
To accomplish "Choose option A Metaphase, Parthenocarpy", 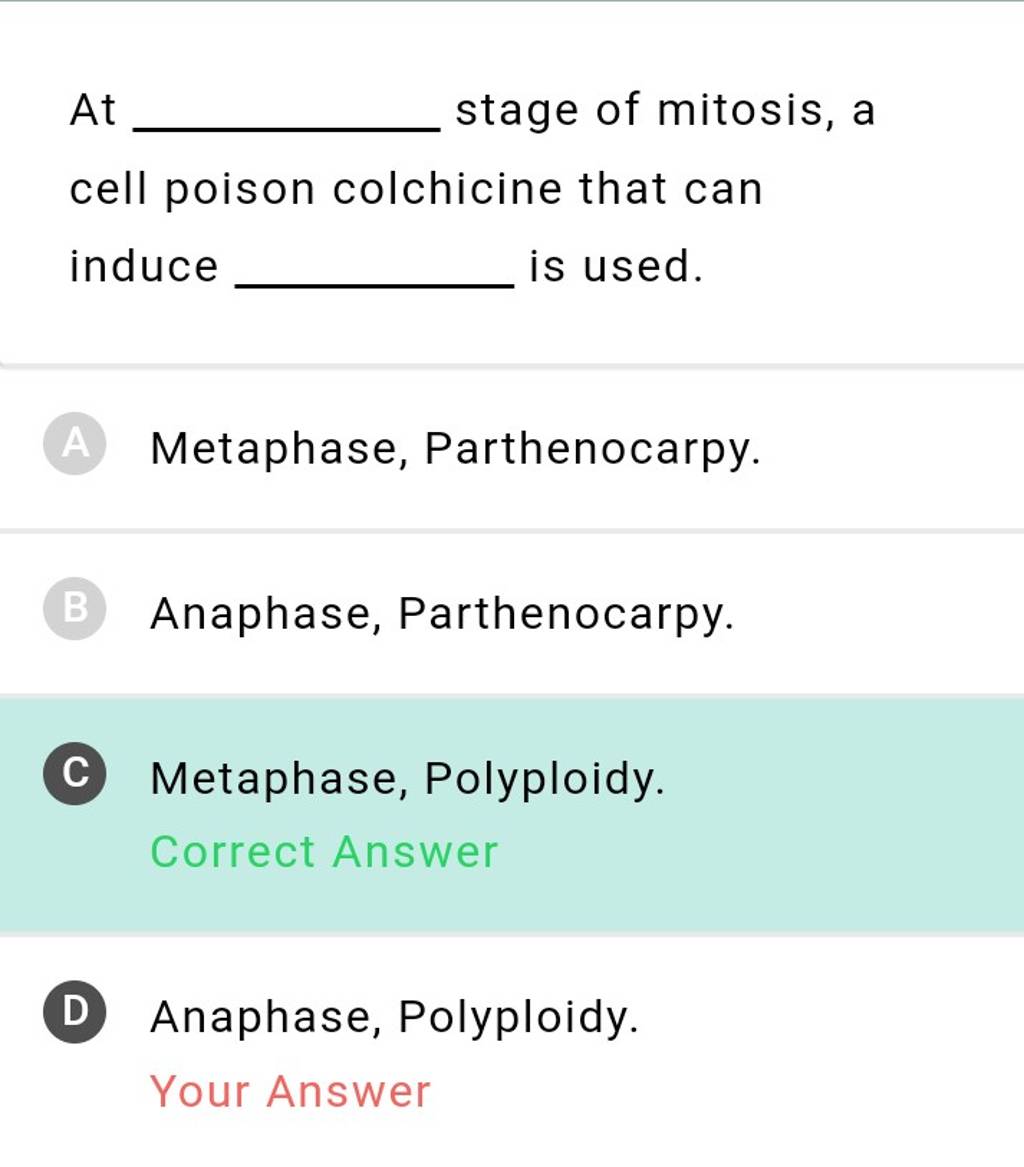I will (455, 449).
